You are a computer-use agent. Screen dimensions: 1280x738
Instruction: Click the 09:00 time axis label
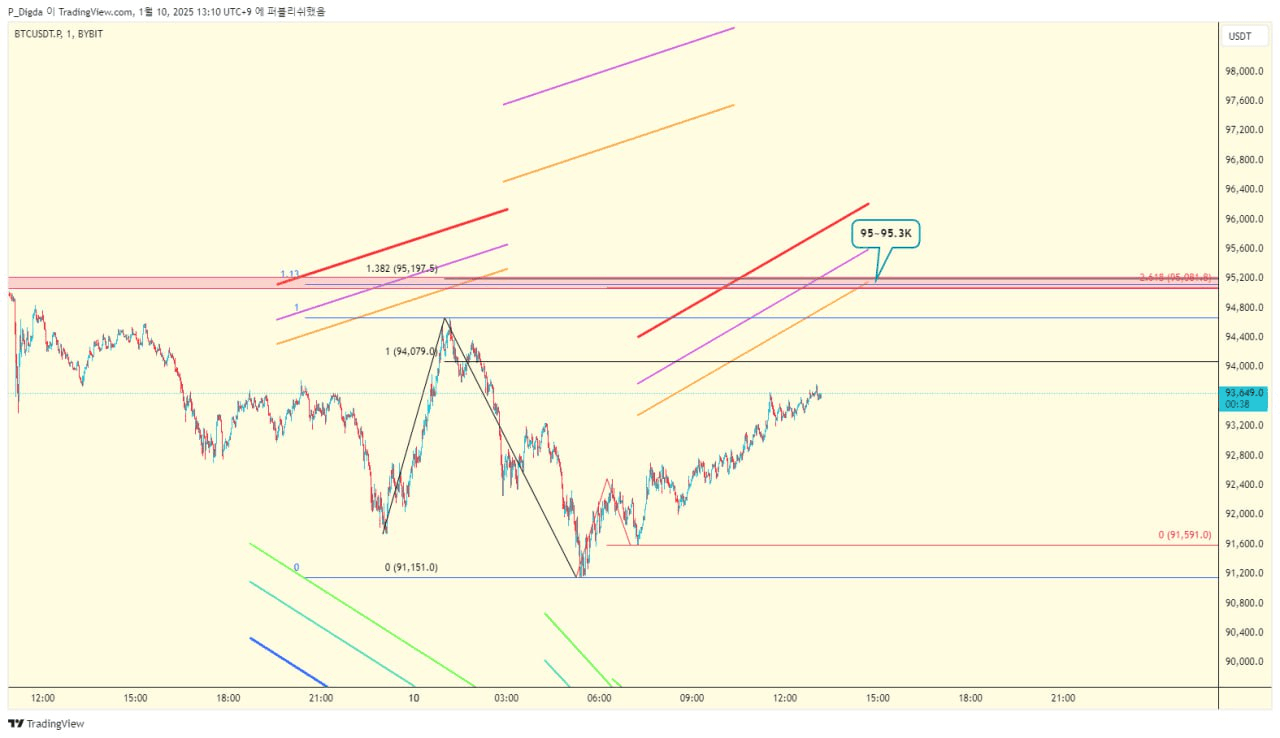(692, 698)
